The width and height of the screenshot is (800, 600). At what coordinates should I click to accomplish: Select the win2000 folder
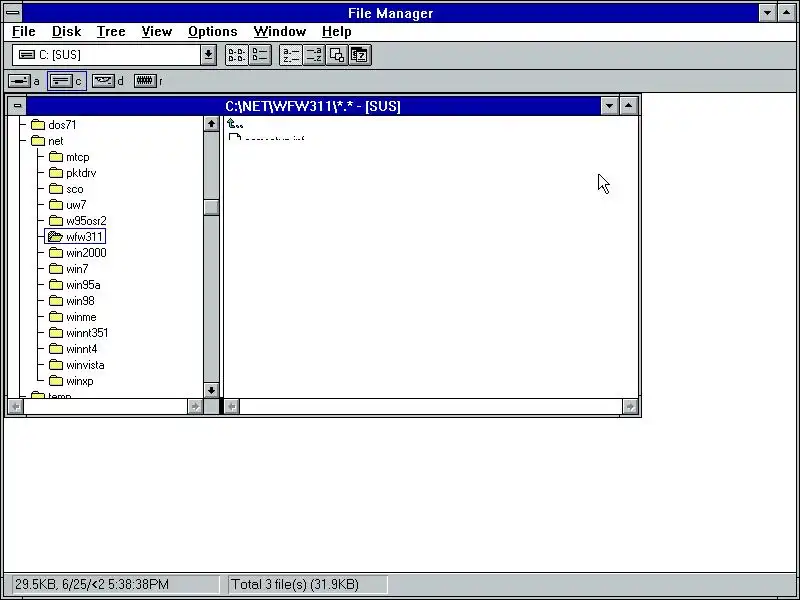tap(78, 253)
